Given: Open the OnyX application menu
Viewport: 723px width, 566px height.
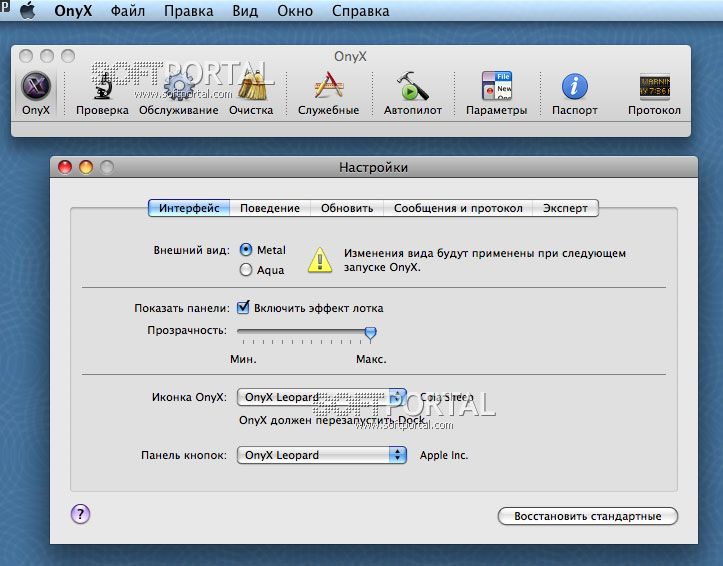Looking at the screenshot, I should [73, 11].
